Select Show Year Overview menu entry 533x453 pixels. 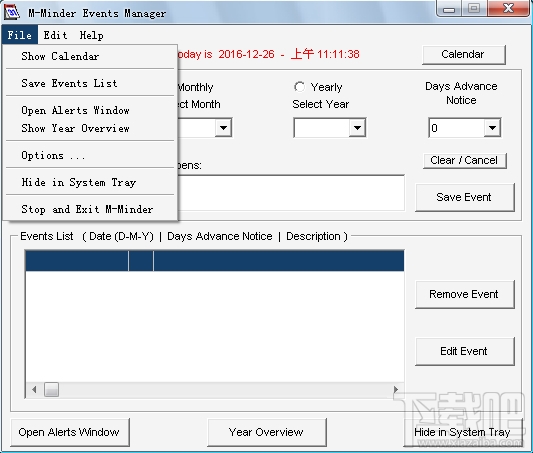point(90,128)
